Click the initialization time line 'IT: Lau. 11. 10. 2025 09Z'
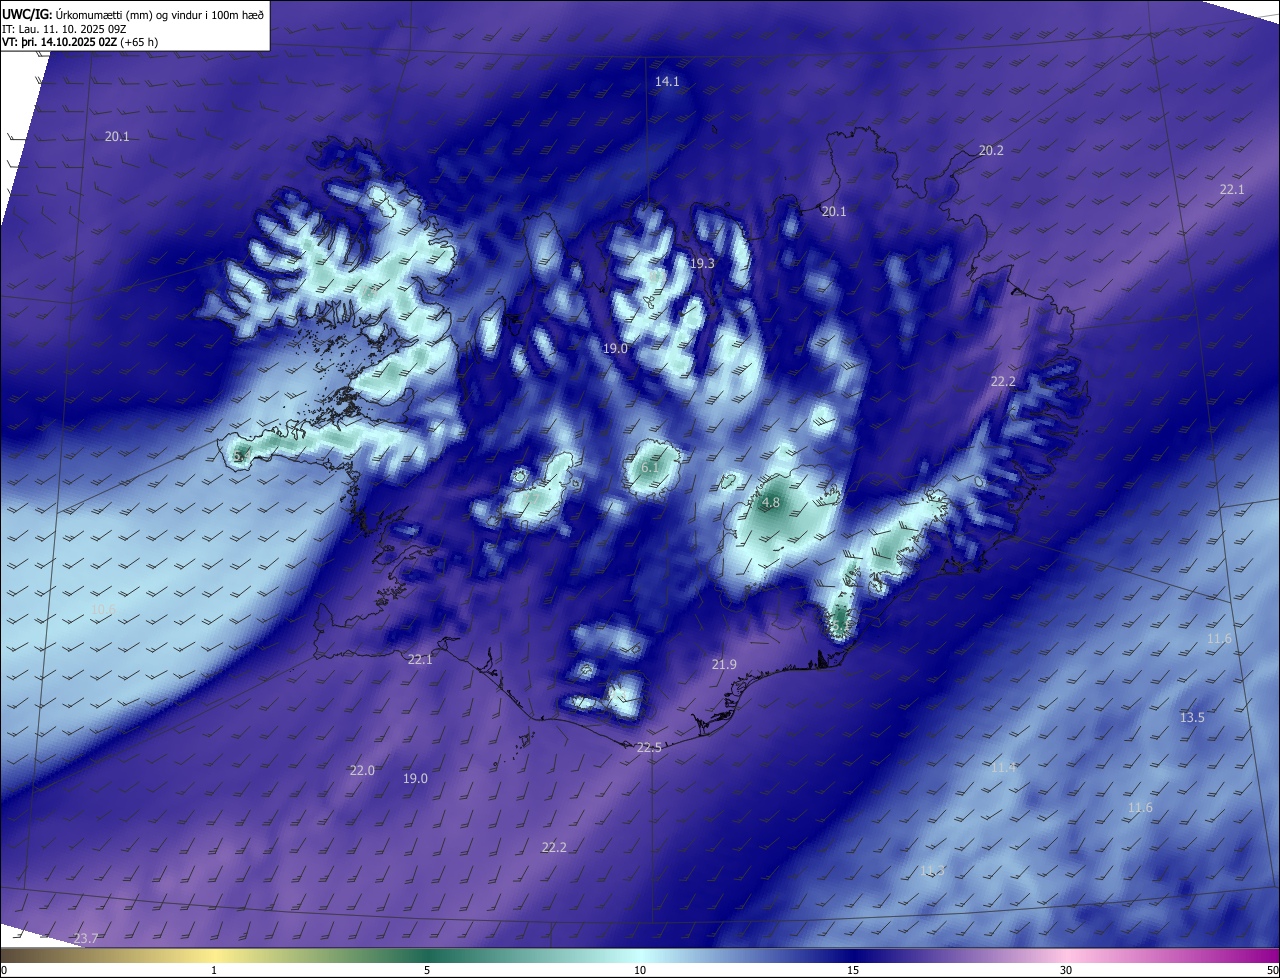This screenshot has height=978, width=1280. pyautogui.click(x=64, y=29)
